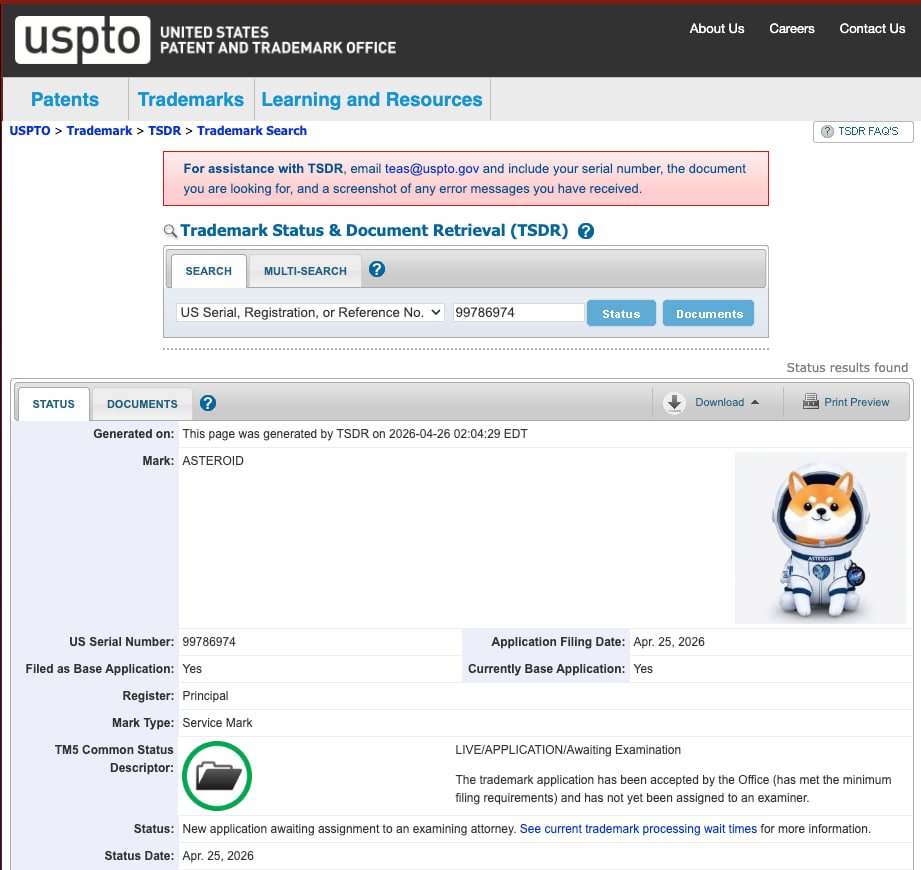This screenshot has width=921, height=870.
Task: Click the blue Status button
Action: click(x=621, y=313)
